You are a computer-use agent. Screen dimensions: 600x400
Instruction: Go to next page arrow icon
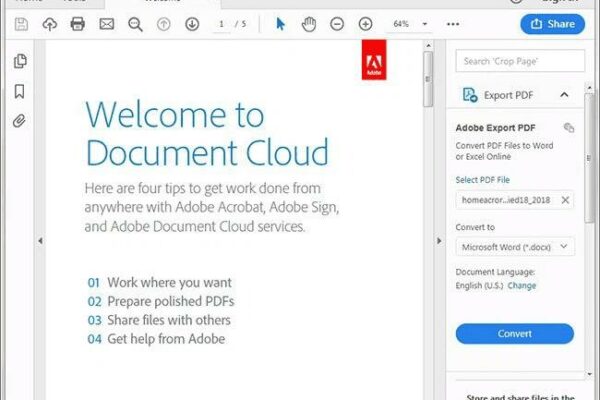pyautogui.click(x=192, y=24)
